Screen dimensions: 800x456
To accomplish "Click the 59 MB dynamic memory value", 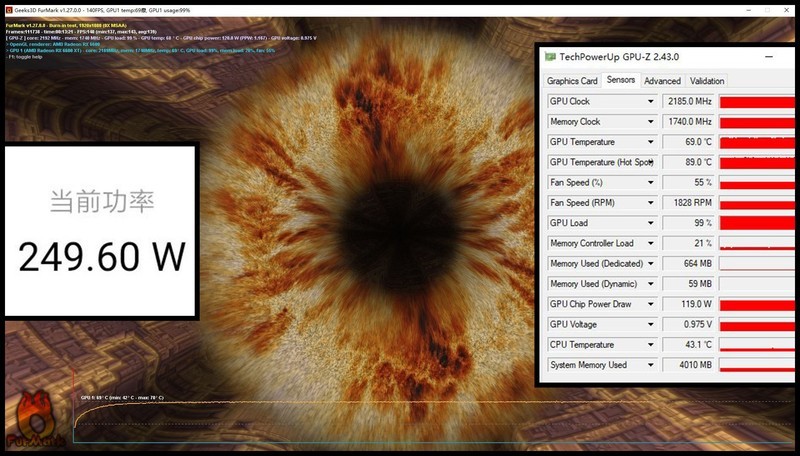I will [x=689, y=284].
